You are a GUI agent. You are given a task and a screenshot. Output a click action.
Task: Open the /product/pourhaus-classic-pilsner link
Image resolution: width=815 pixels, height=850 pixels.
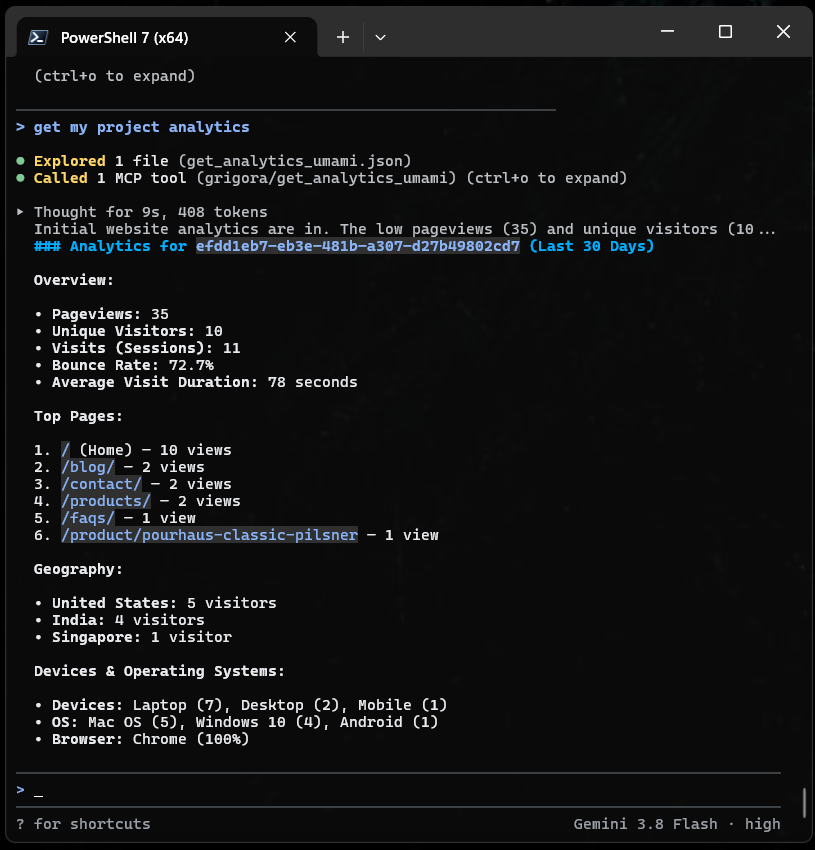[209, 535]
